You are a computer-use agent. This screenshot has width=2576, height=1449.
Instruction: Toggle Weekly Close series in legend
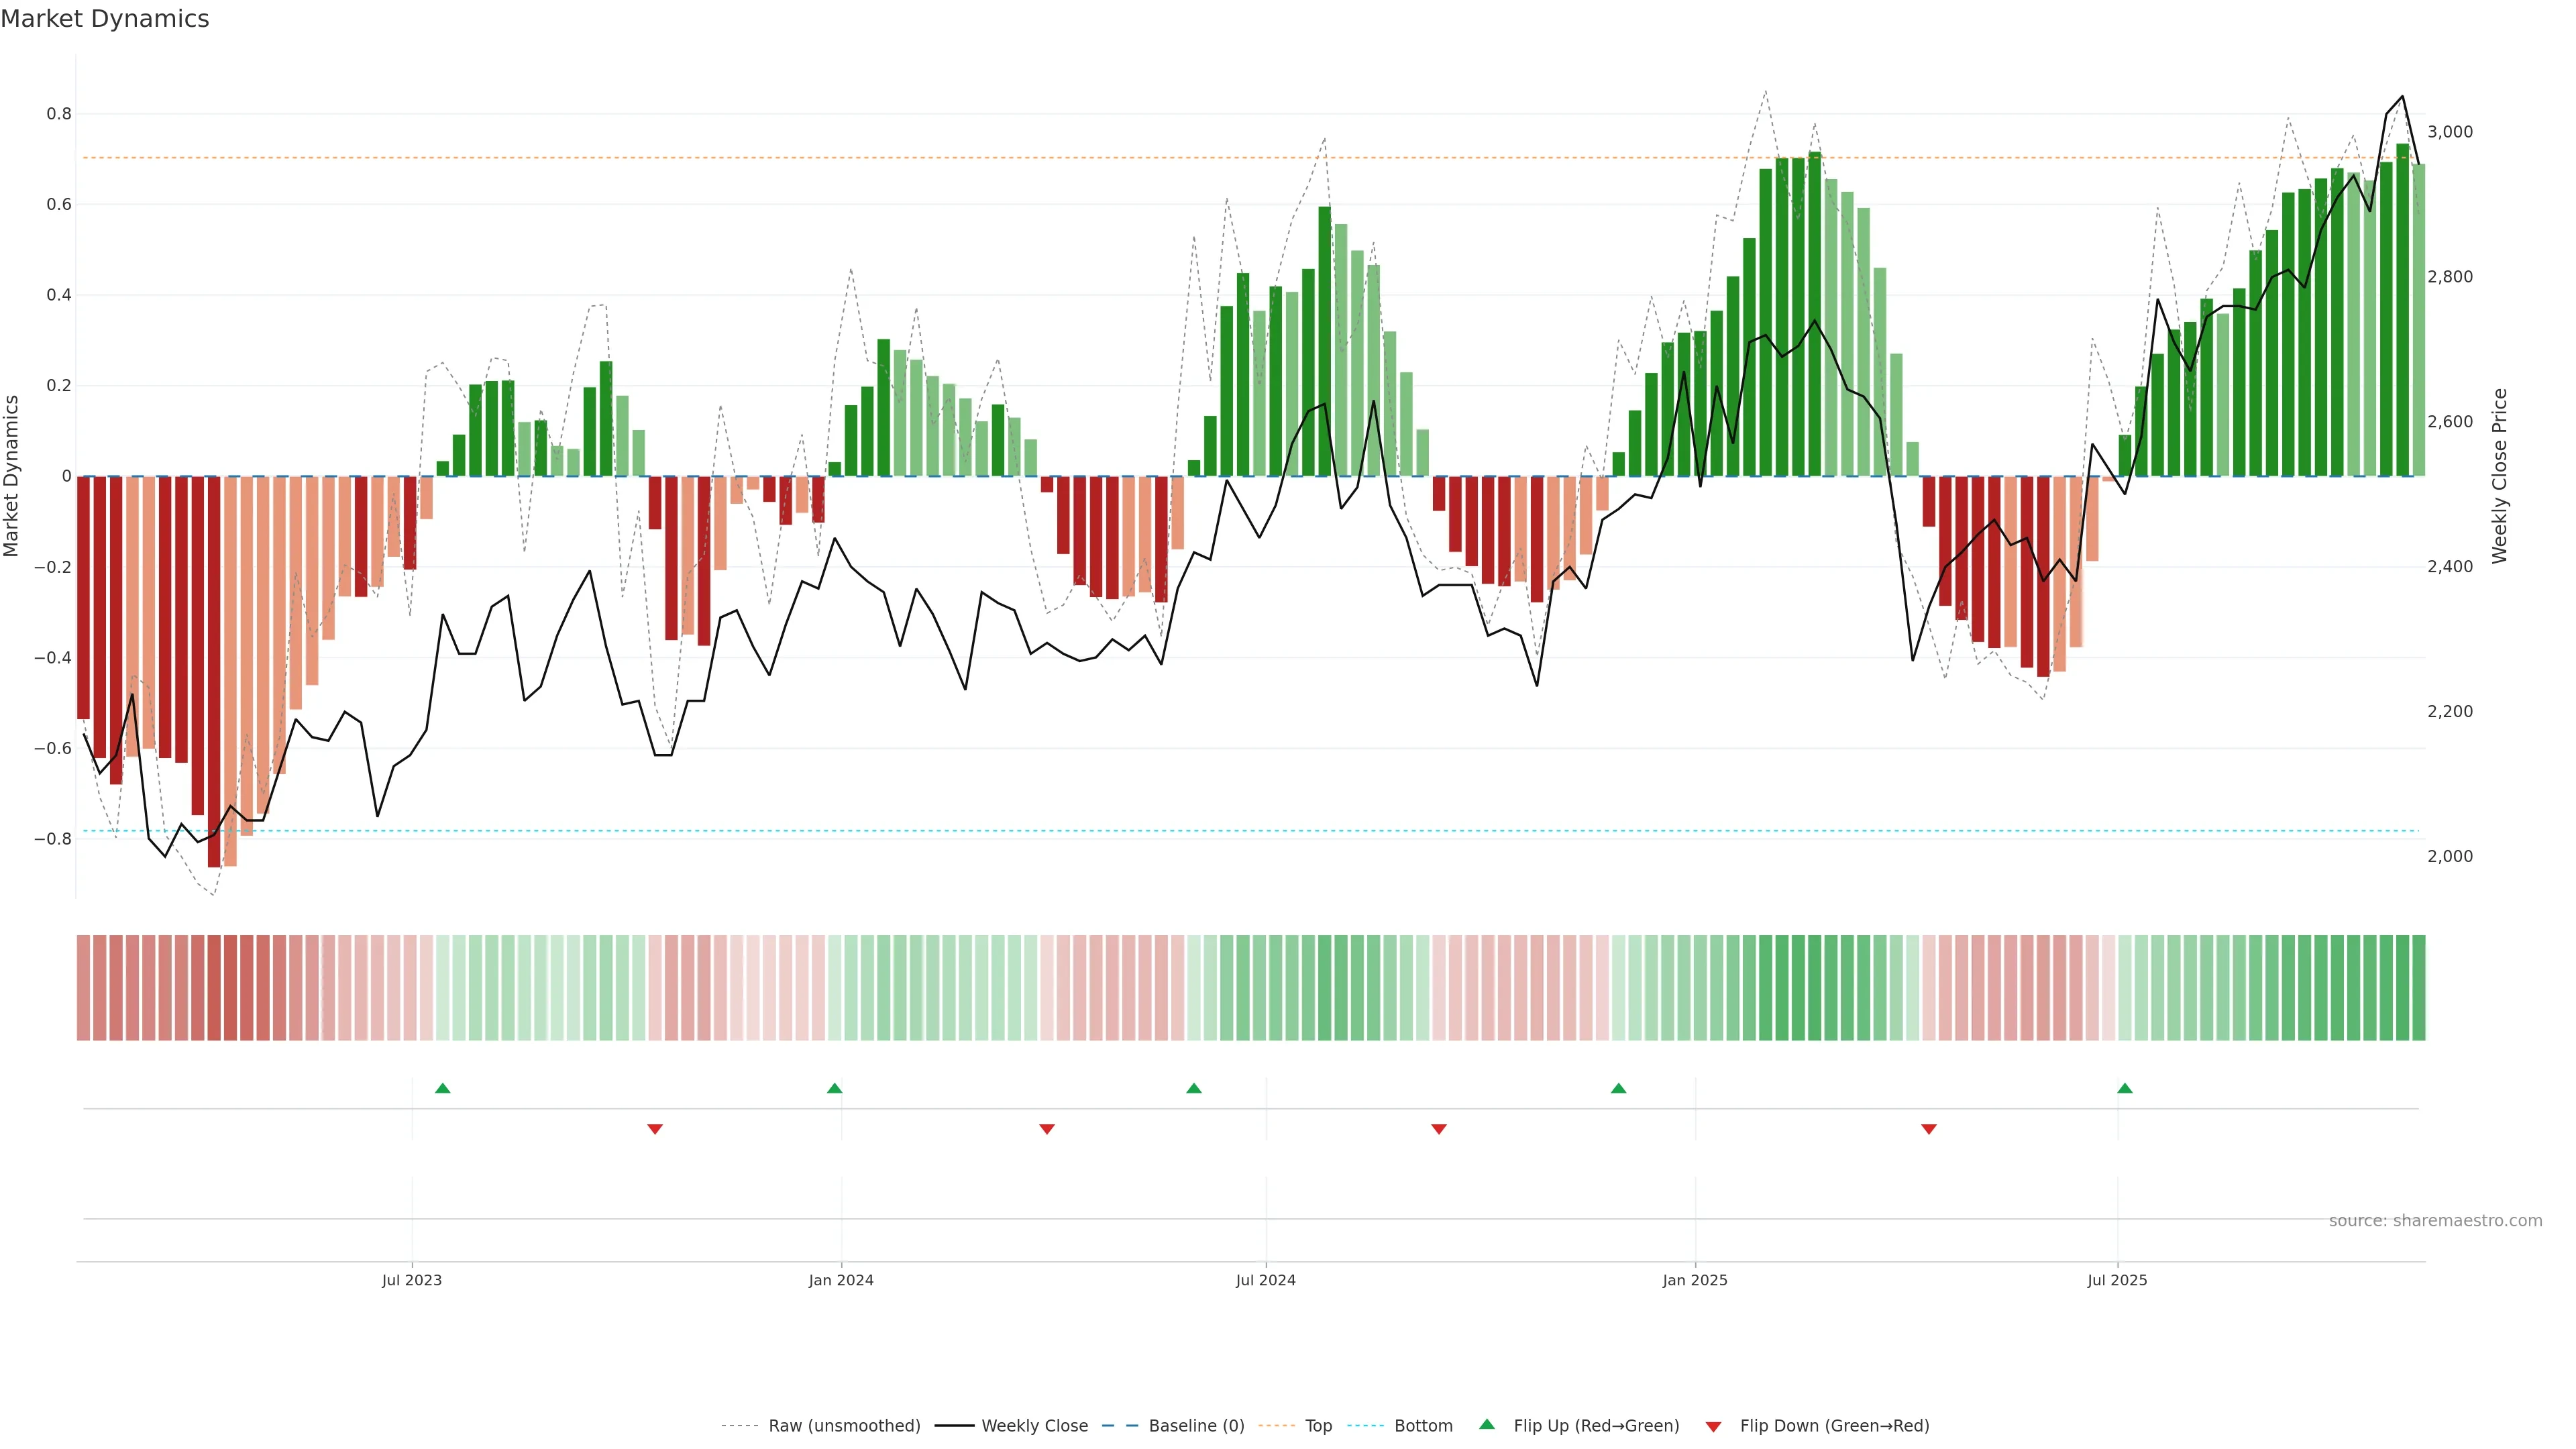coord(1034,1426)
